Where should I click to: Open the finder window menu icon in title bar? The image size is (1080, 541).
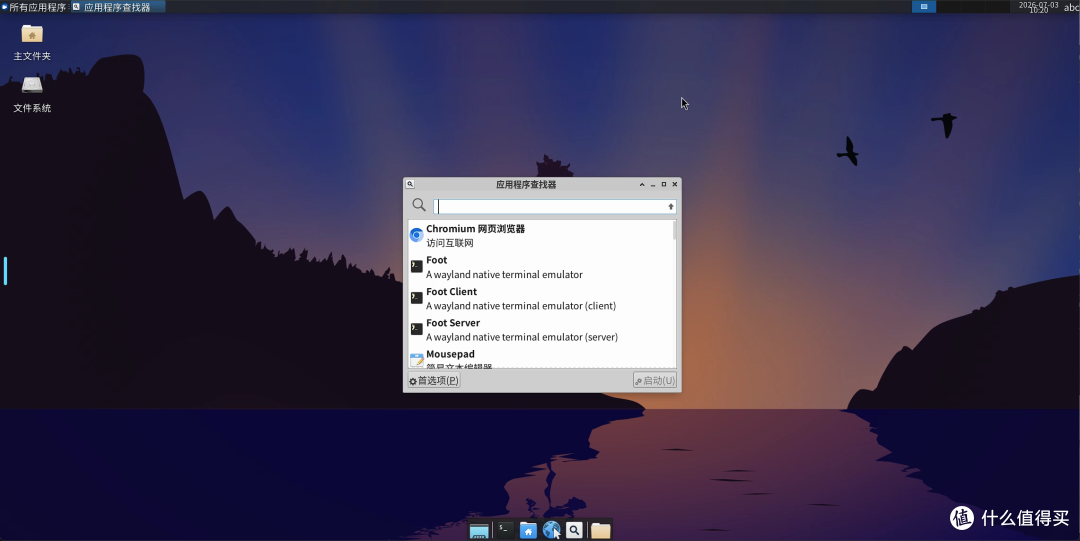tap(410, 185)
